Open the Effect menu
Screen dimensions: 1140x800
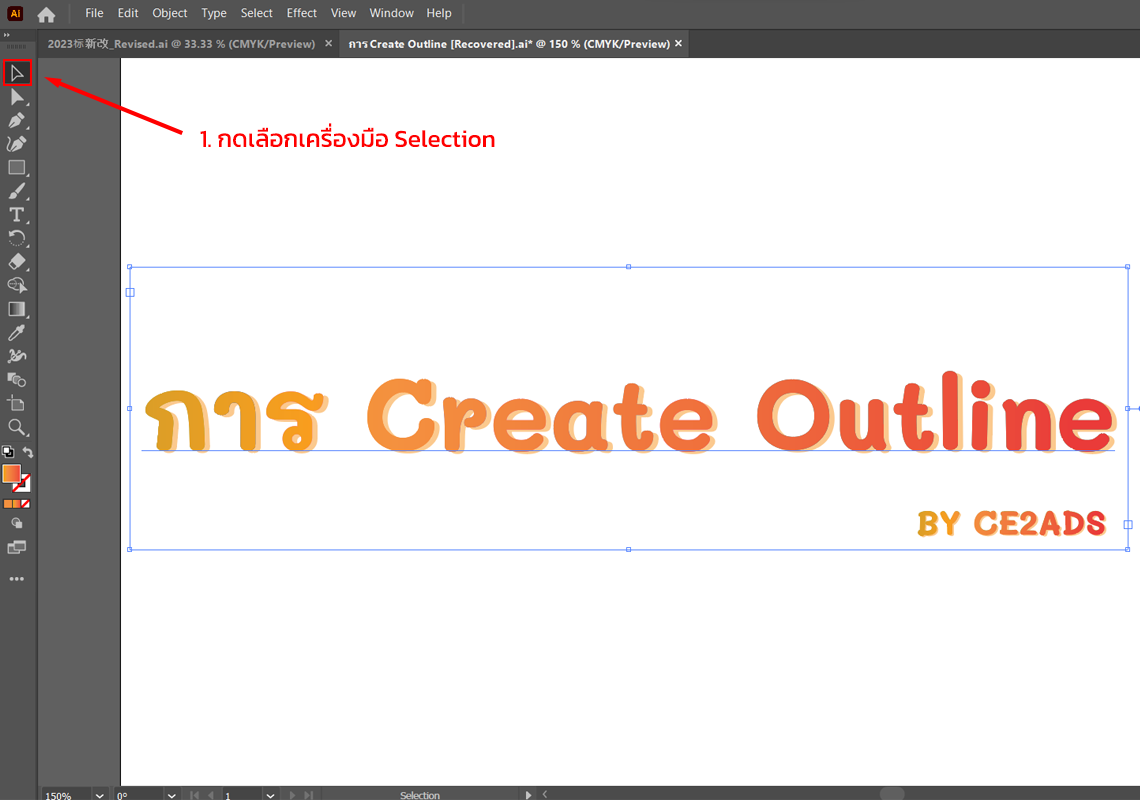coord(301,13)
